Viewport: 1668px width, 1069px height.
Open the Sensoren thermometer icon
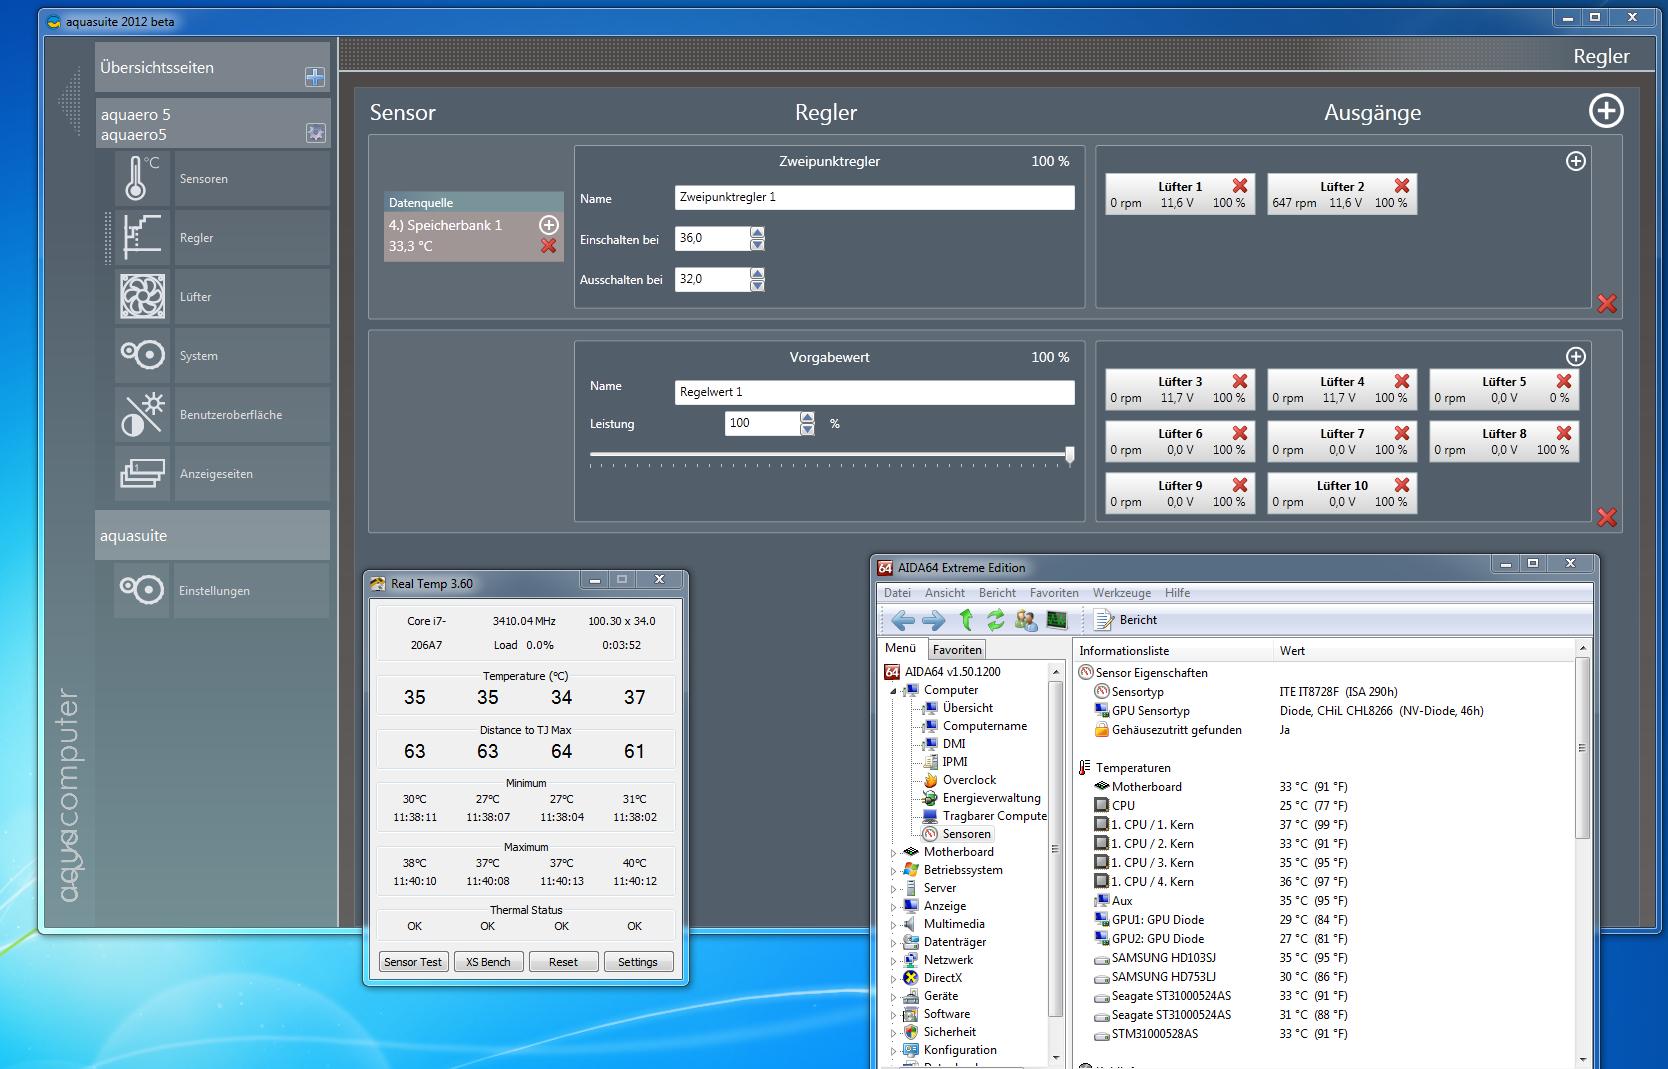click(x=140, y=178)
